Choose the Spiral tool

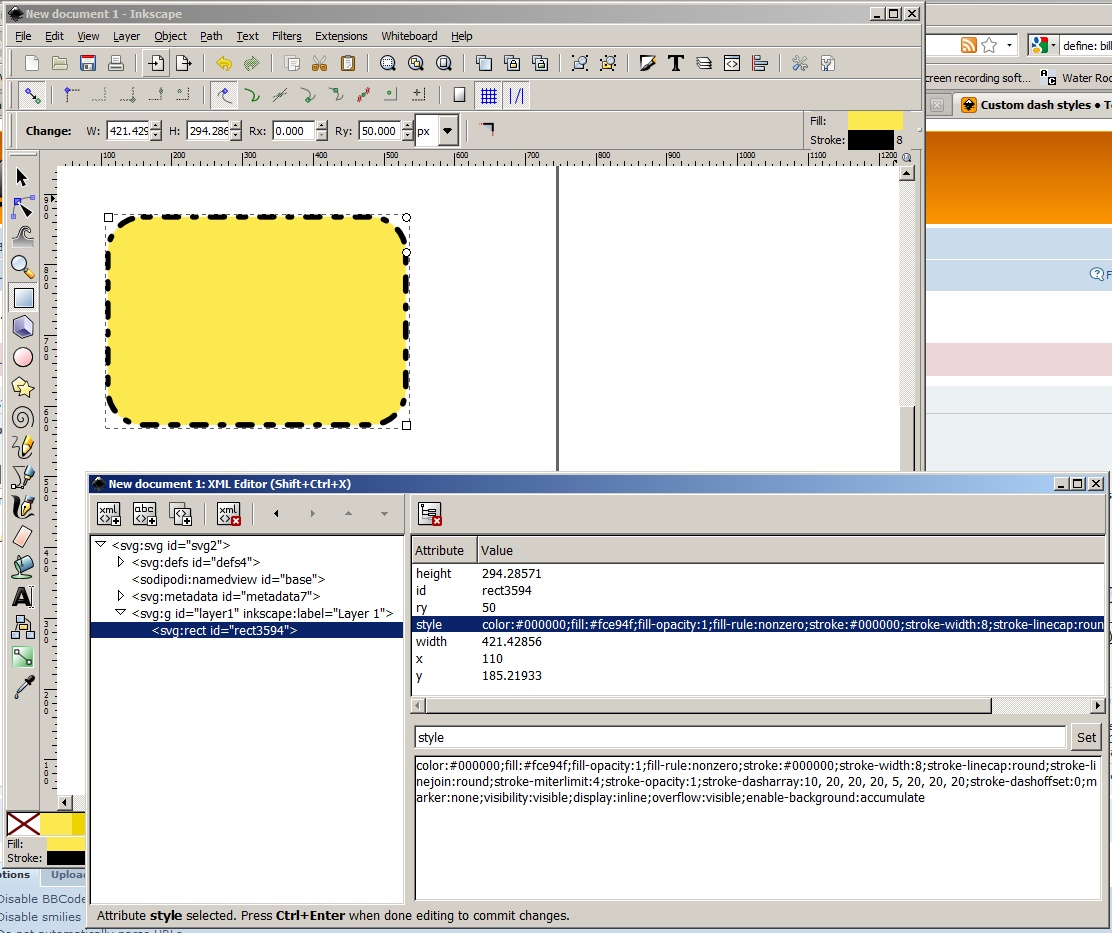[22, 417]
